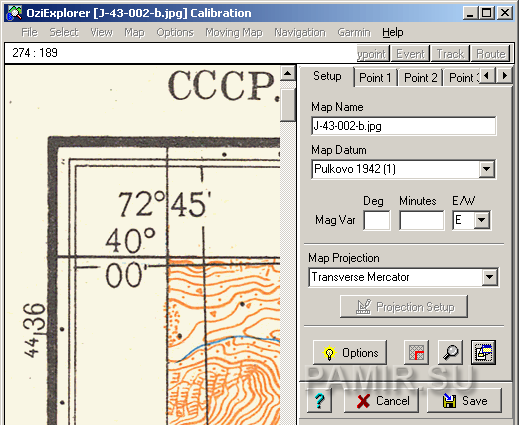
Task: Click the vertical scrollbar thumb of map
Action: (x=288, y=105)
